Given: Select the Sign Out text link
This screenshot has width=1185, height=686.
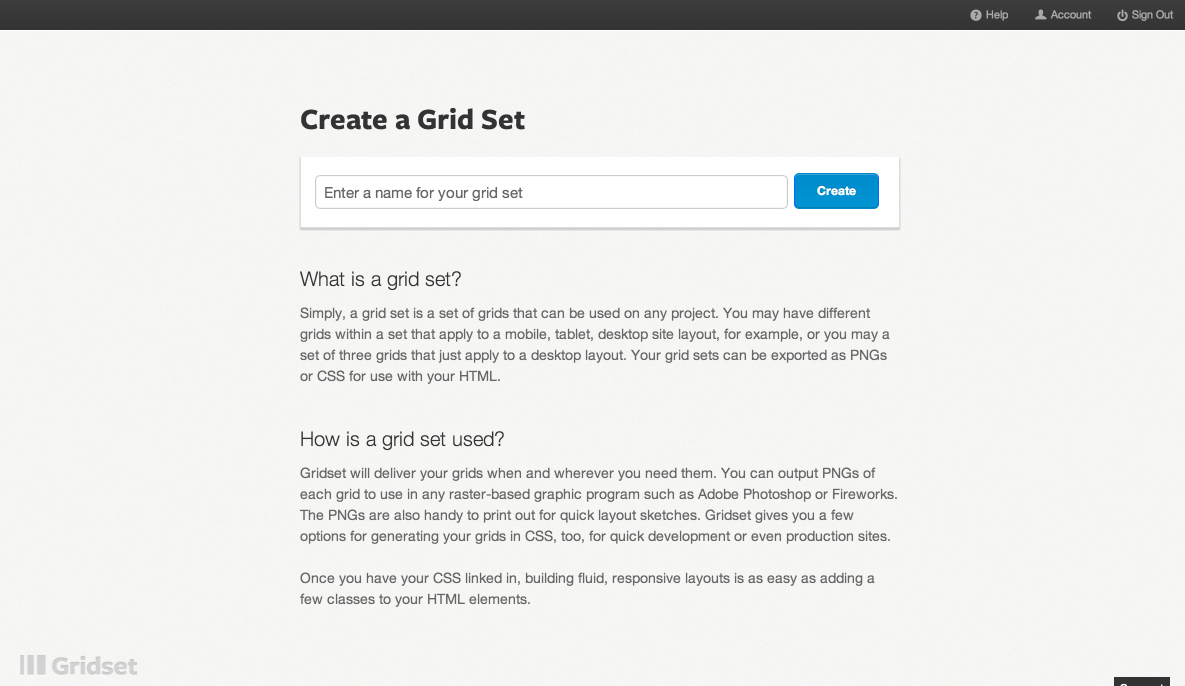Looking at the screenshot, I should coord(1152,15).
